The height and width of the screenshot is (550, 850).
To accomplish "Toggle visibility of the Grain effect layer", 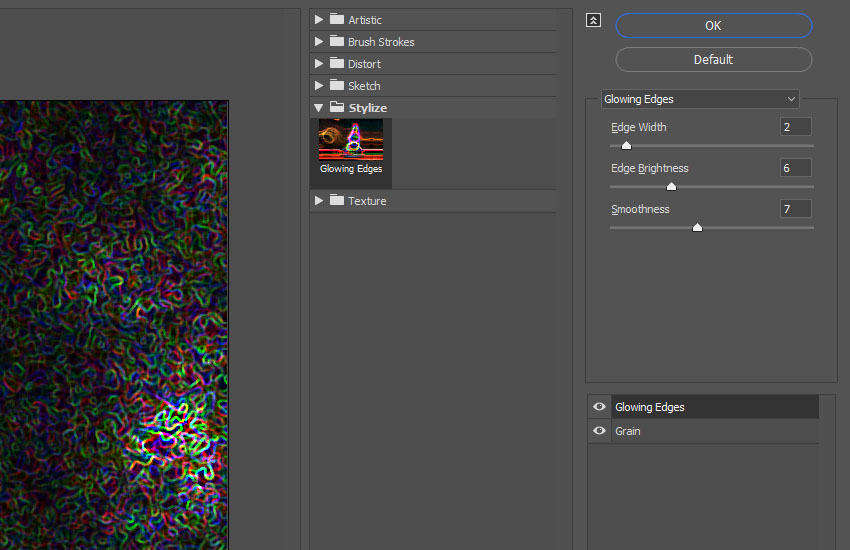I will click(600, 431).
